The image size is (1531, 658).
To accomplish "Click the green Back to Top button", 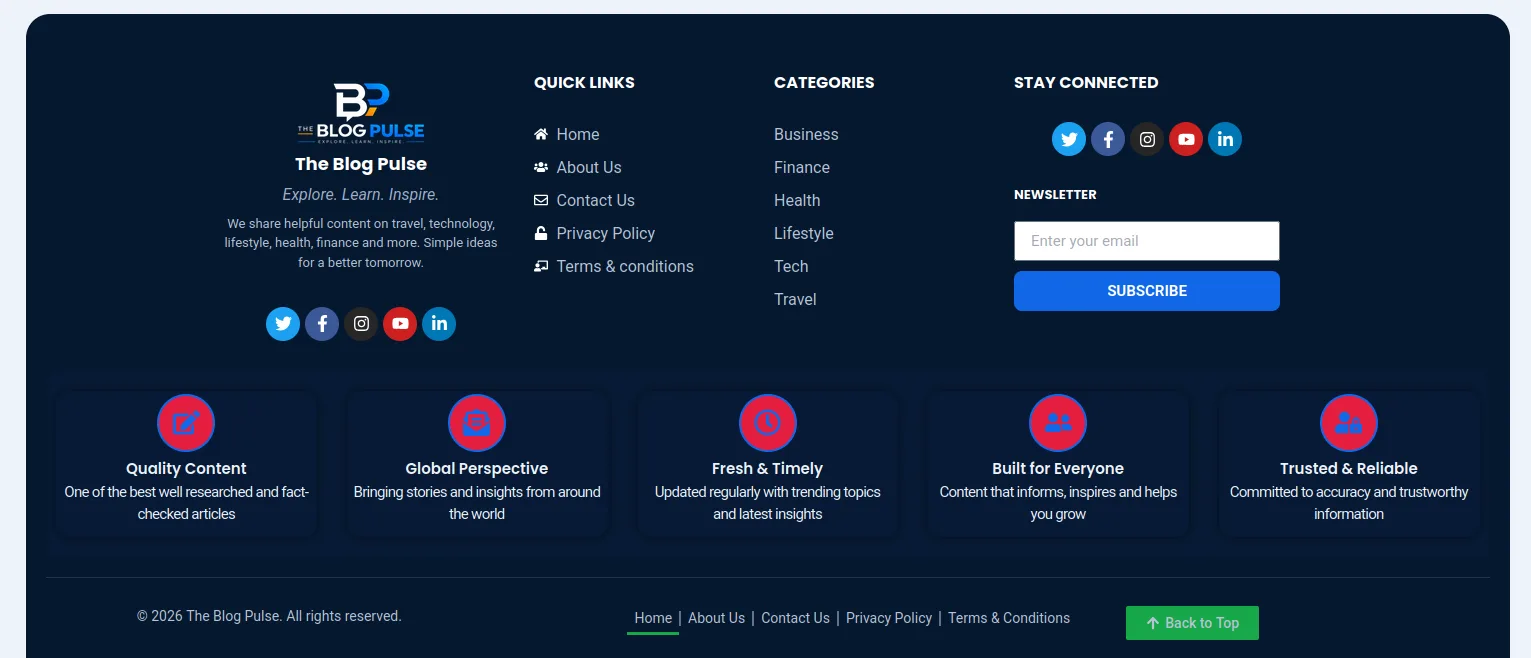I will [1192, 623].
